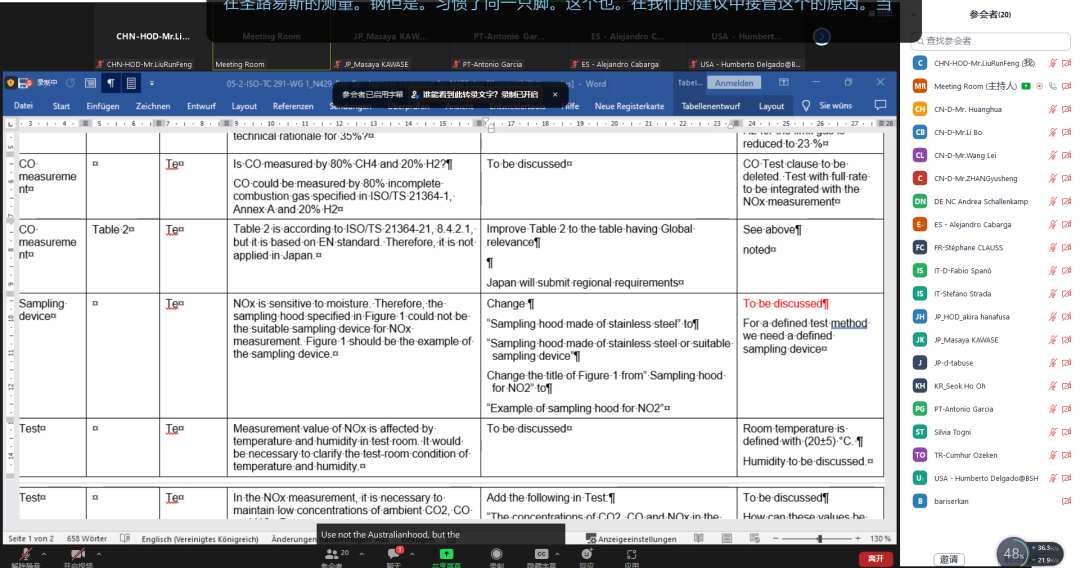Click the red leave meeting button
The width and height of the screenshot is (1080, 568).
(876, 558)
